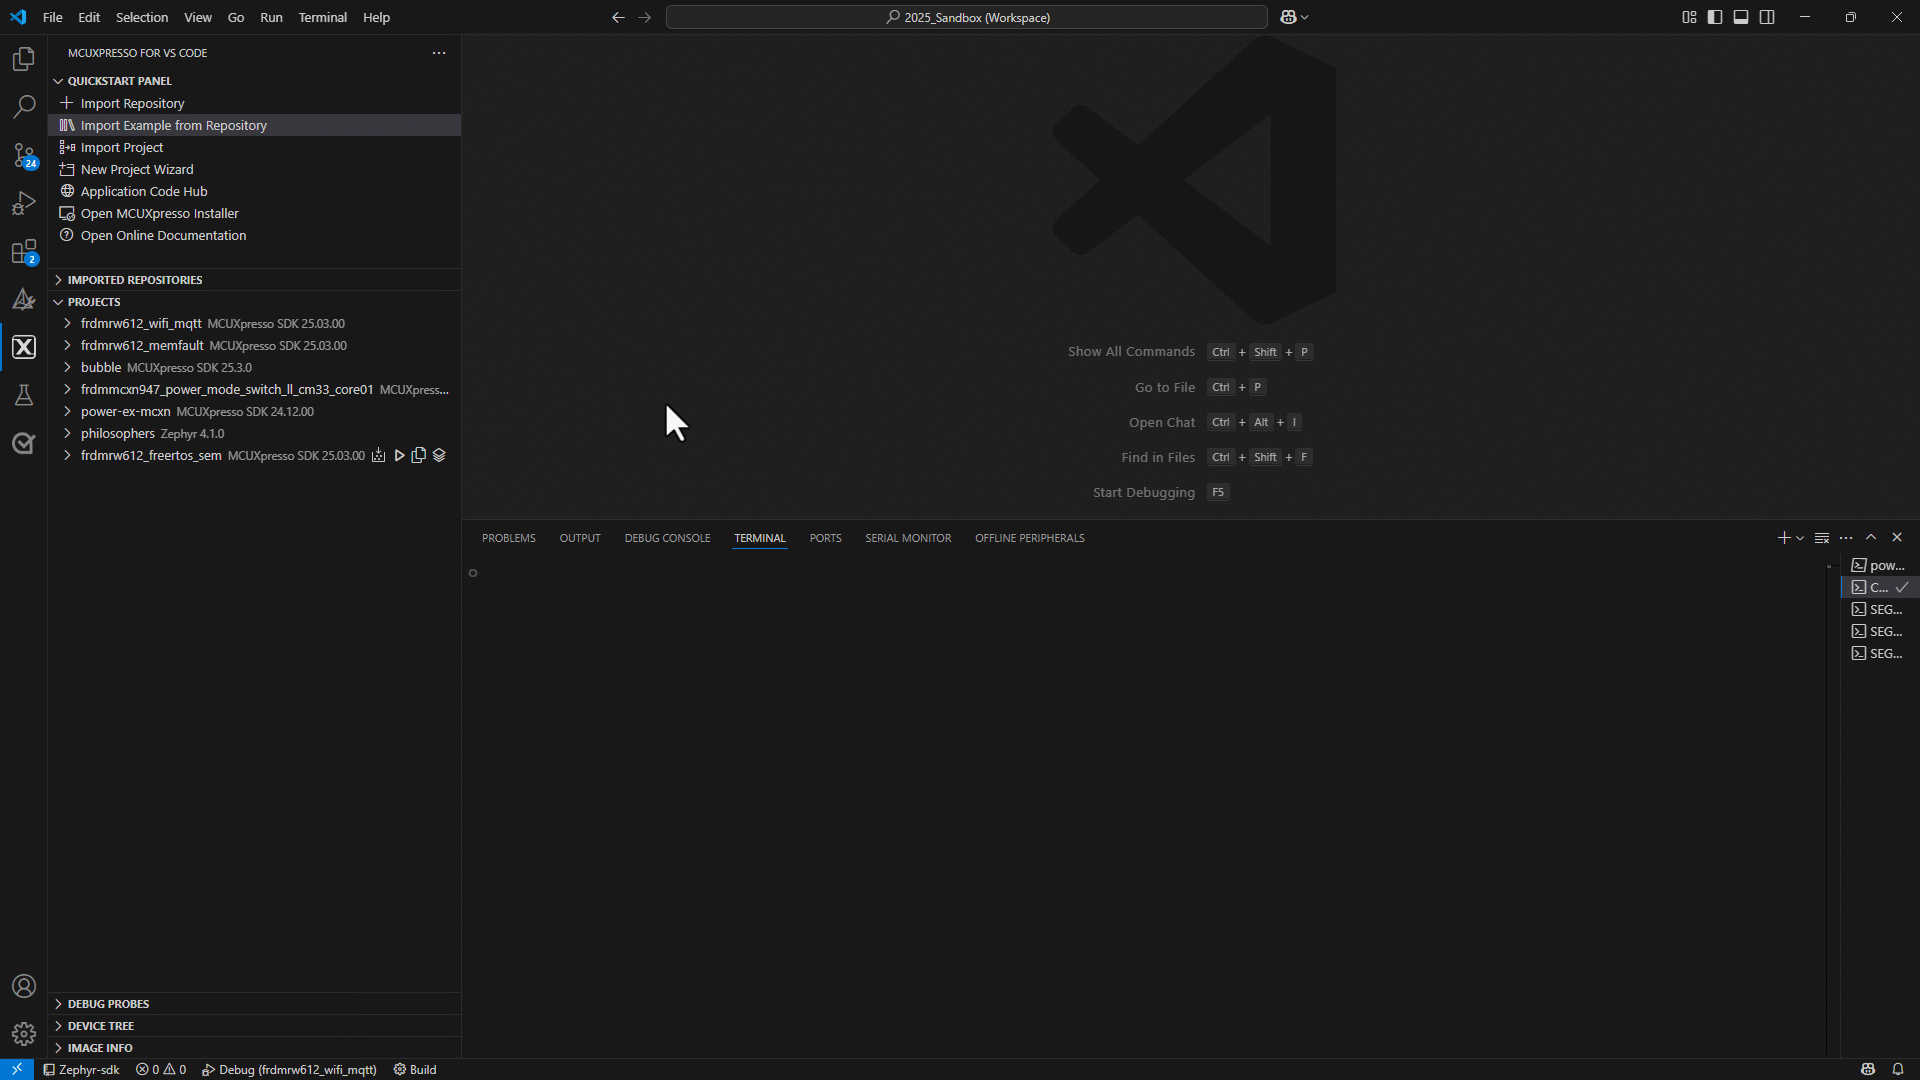Open the Extensions view in activity bar

point(24,251)
